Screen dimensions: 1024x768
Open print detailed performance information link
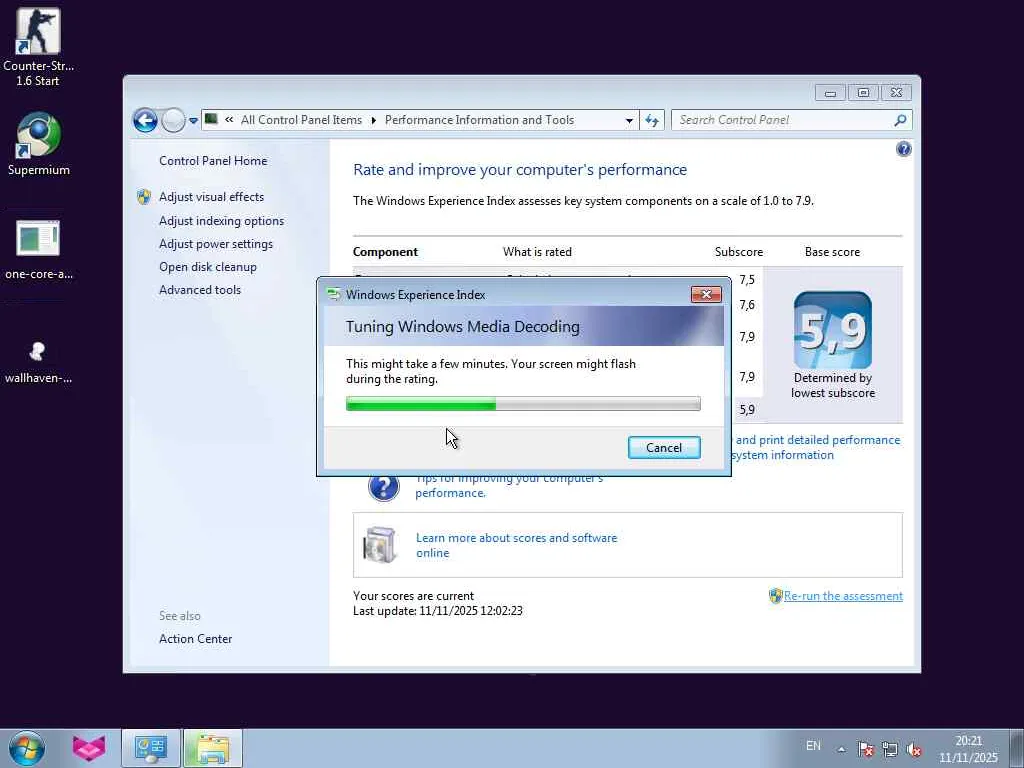click(816, 447)
